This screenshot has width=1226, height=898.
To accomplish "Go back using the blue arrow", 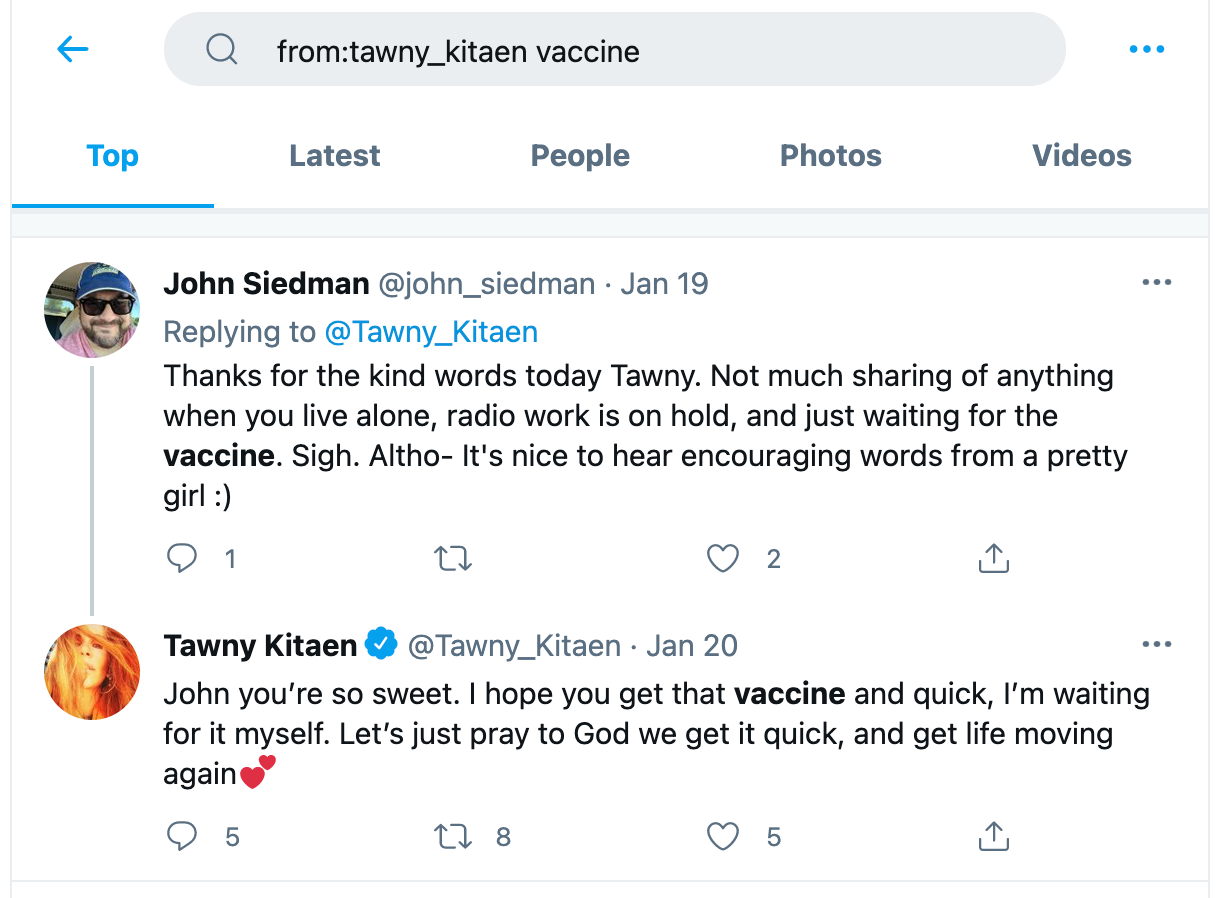I will 73,49.
